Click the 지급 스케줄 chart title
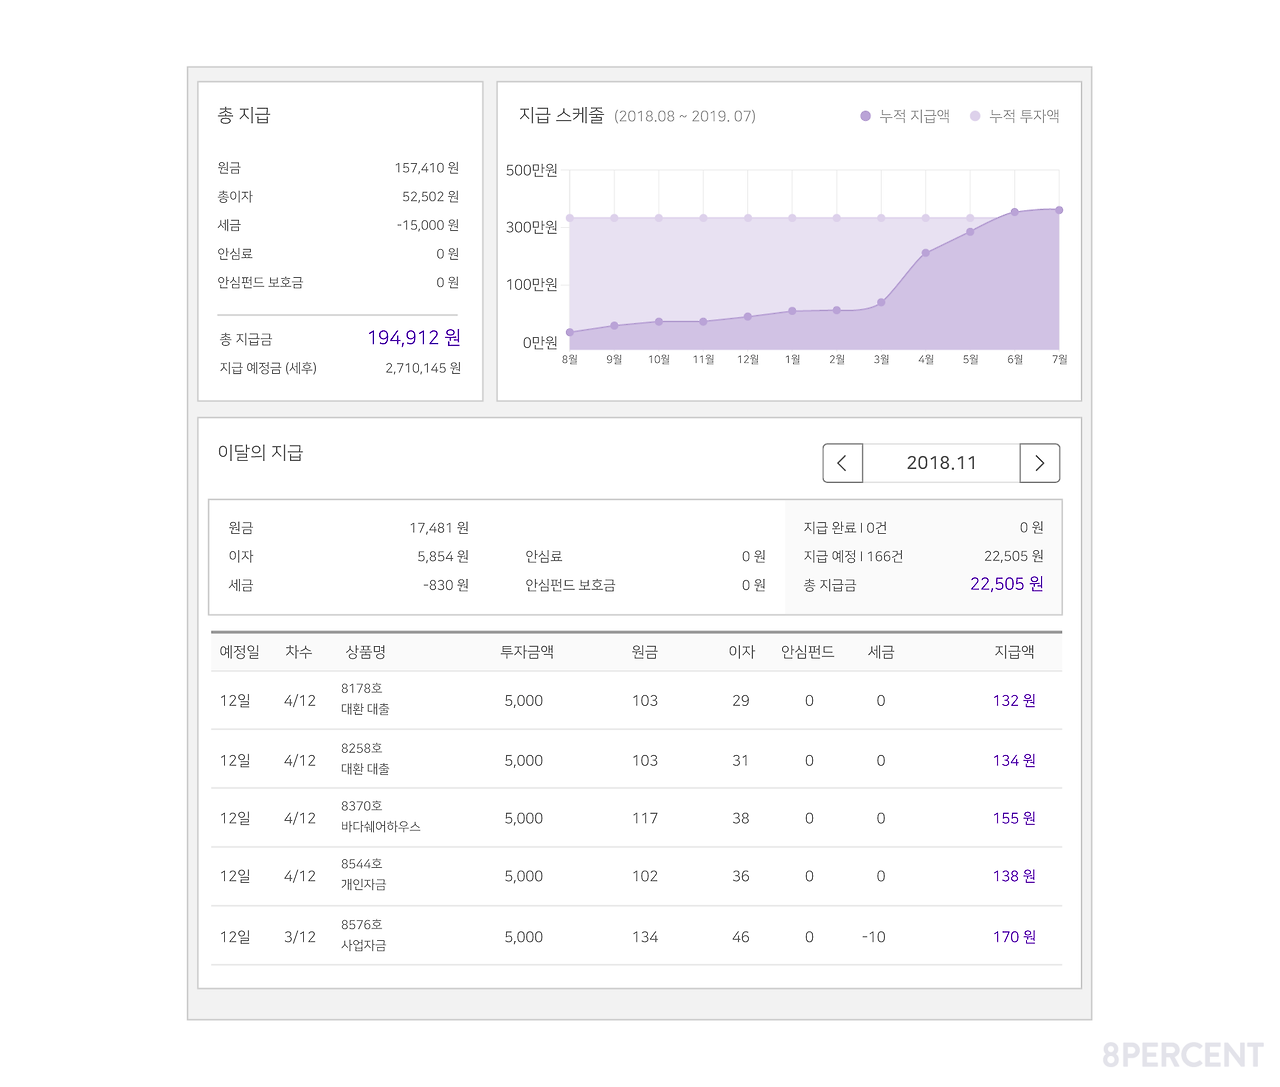This screenshot has height=1087, width=1280. pos(562,116)
